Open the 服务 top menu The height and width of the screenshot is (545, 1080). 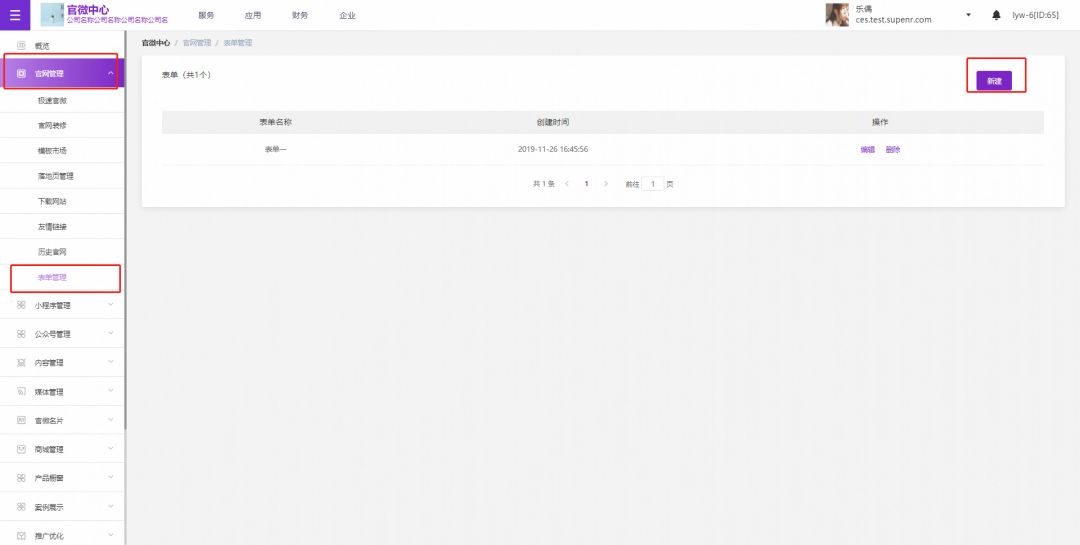coord(206,15)
